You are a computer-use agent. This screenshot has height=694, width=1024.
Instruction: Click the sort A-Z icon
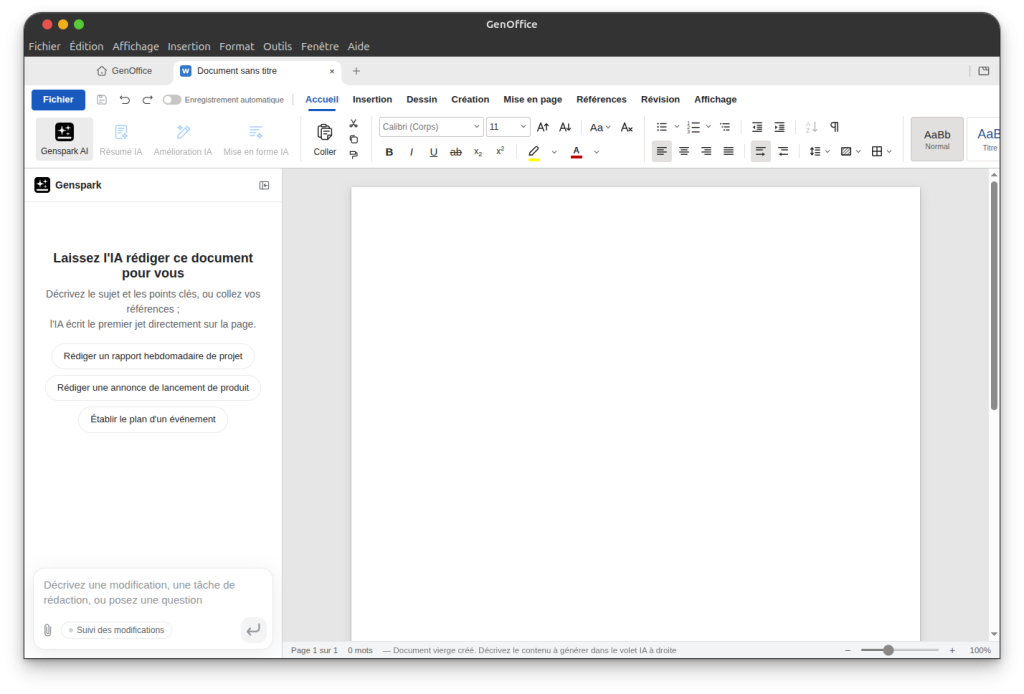(x=811, y=127)
